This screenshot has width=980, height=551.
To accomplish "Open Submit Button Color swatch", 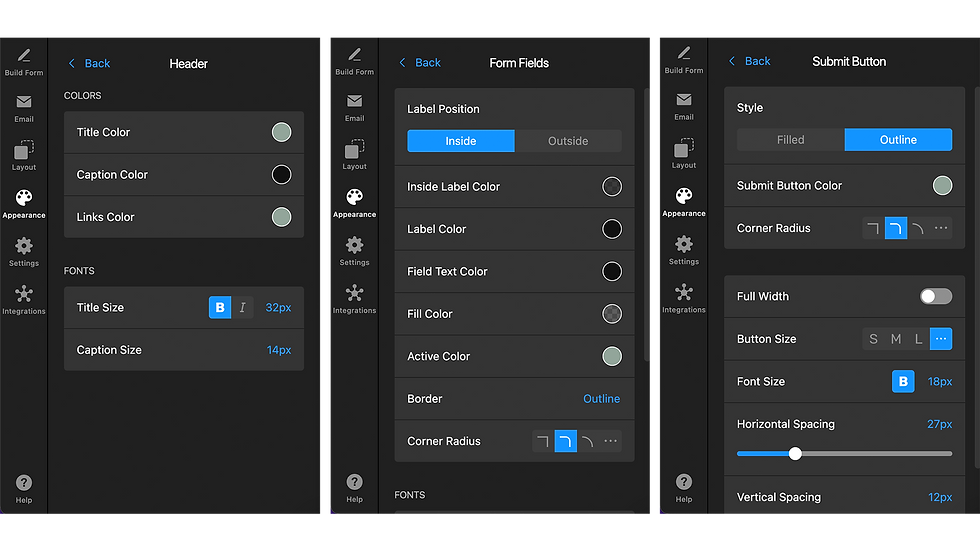I will click(942, 186).
